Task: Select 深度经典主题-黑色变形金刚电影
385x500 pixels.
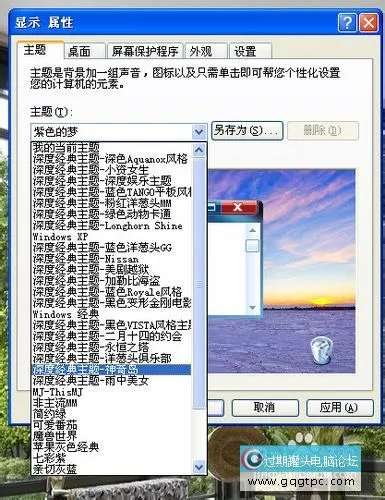Action: point(111,303)
